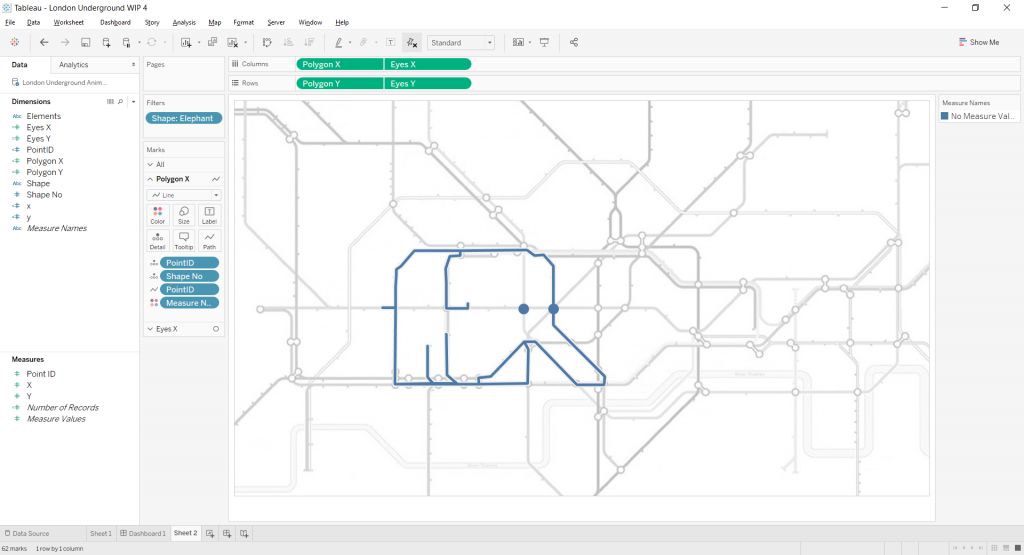Click the Show/Hide Cards toolbar icon
Viewport: 1024px width, 555px height.
click(x=518, y=42)
